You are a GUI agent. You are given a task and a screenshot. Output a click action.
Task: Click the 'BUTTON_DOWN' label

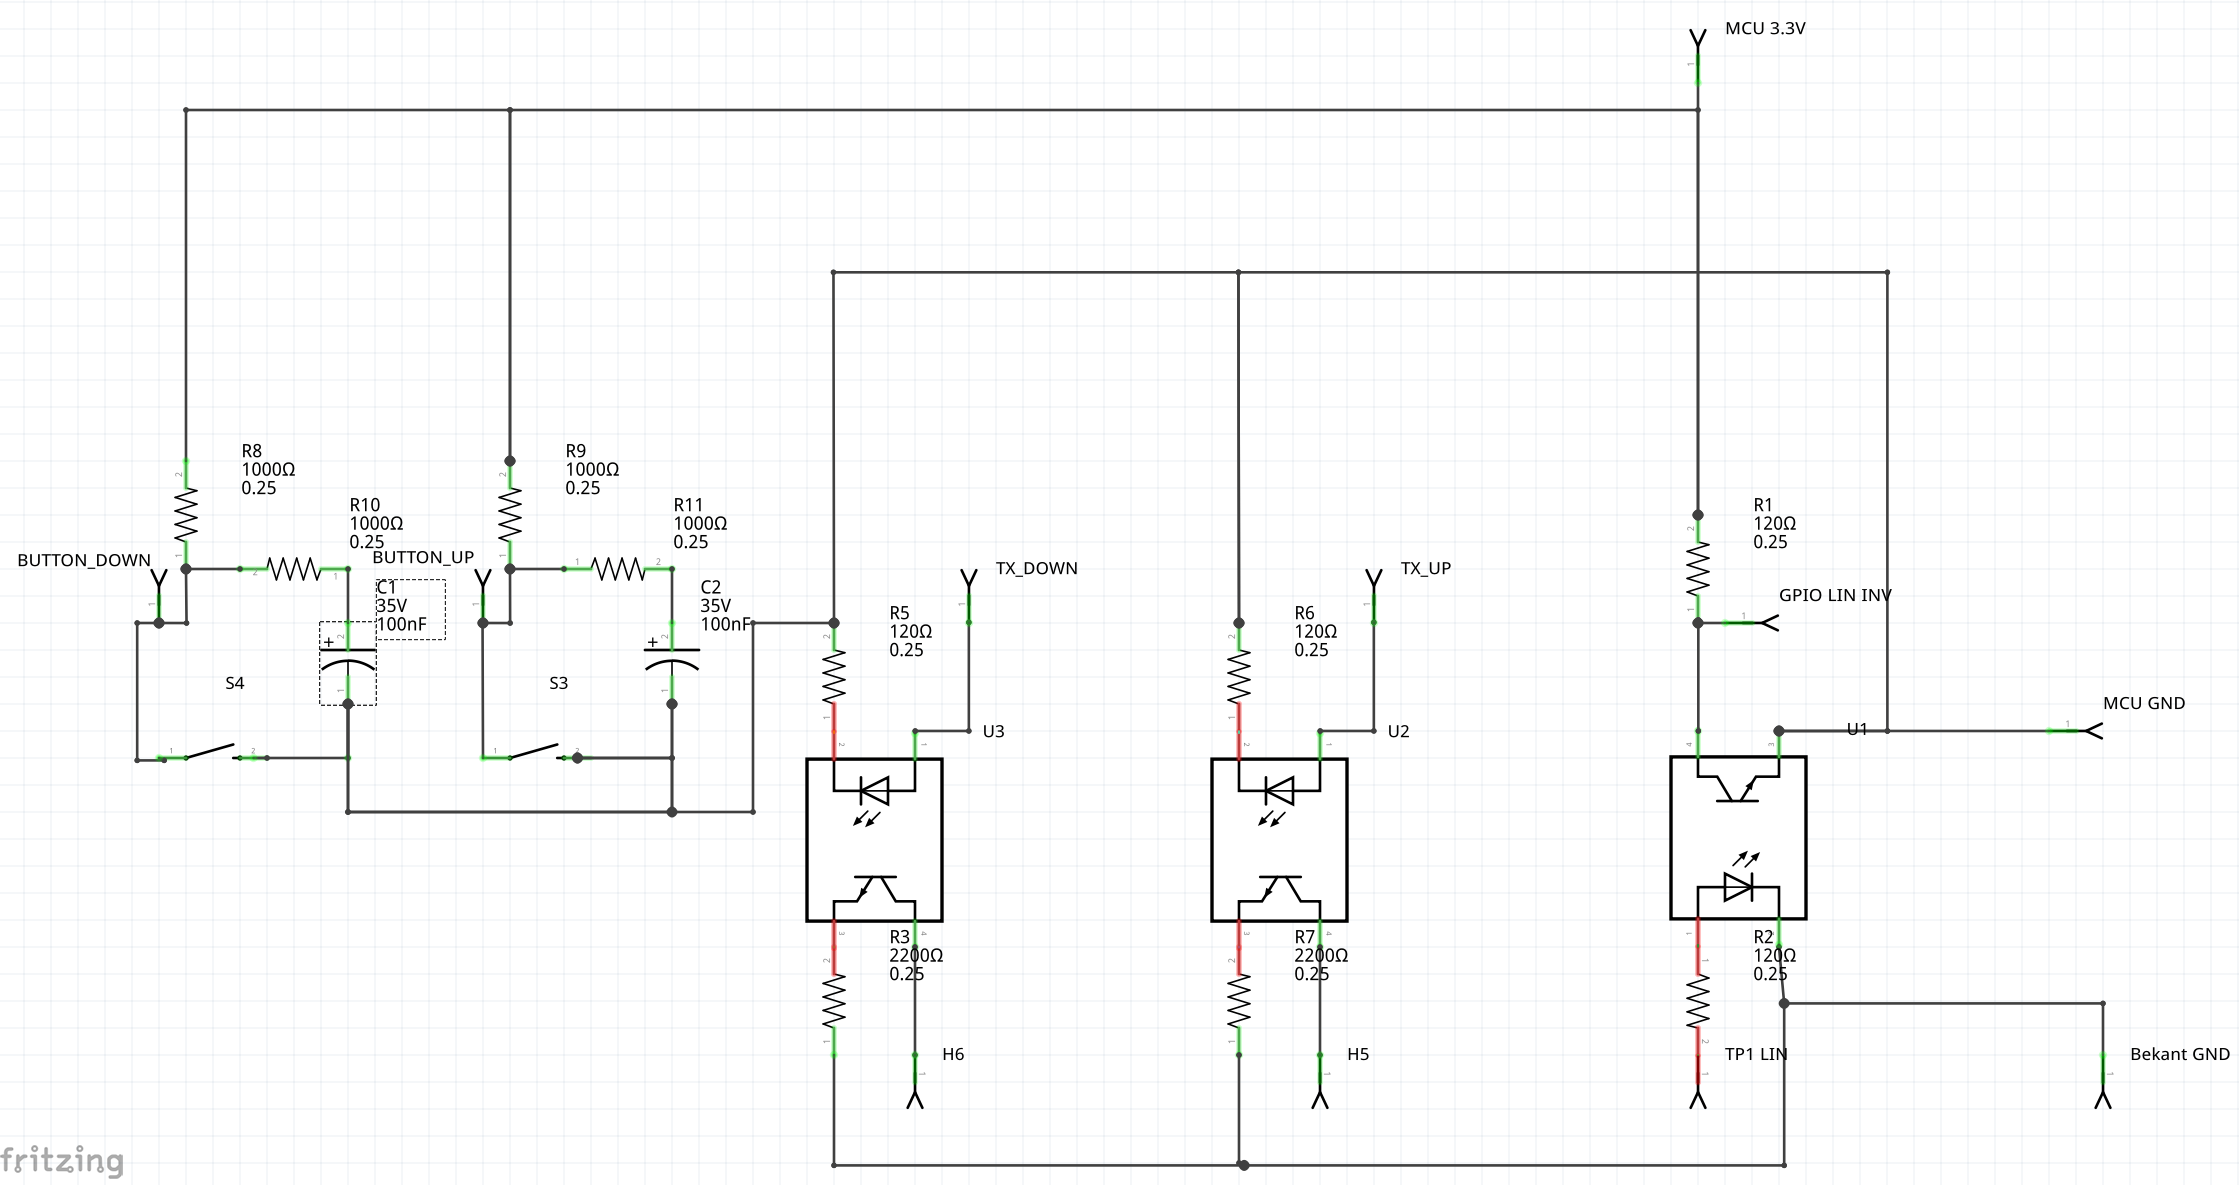pyautogui.click(x=84, y=561)
